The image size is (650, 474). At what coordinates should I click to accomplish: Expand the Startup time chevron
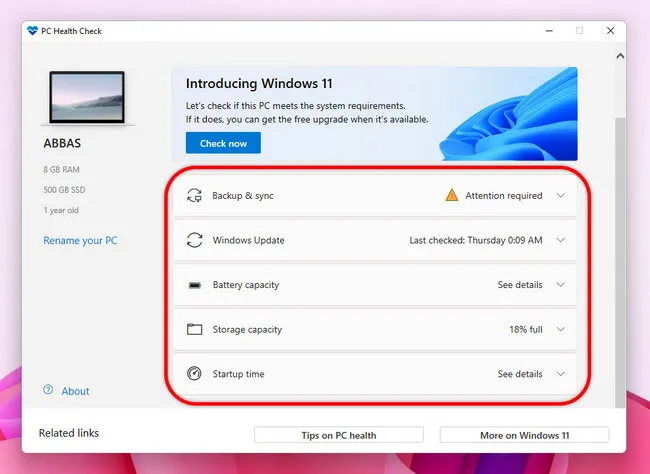(560, 374)
